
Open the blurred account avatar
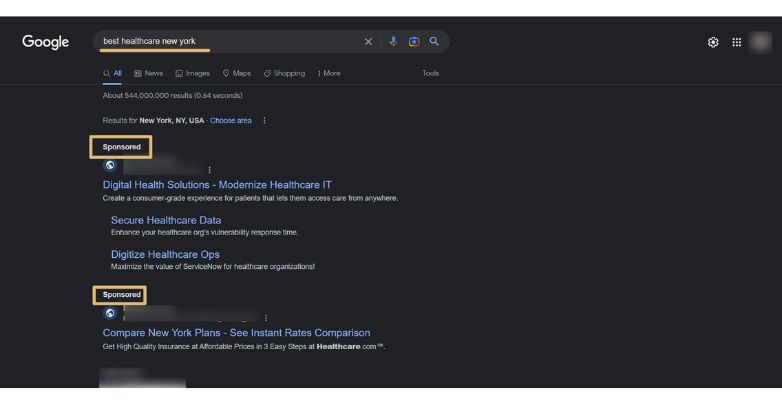761,42
